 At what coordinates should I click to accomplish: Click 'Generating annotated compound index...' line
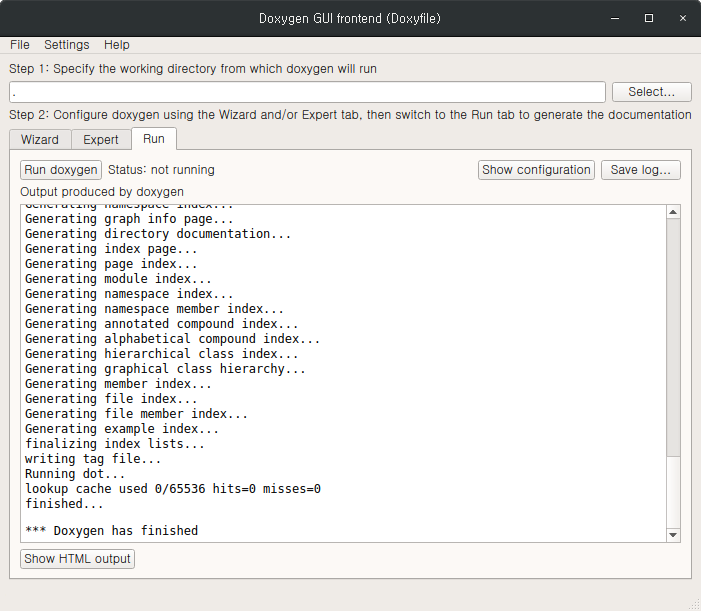point(162,324)
